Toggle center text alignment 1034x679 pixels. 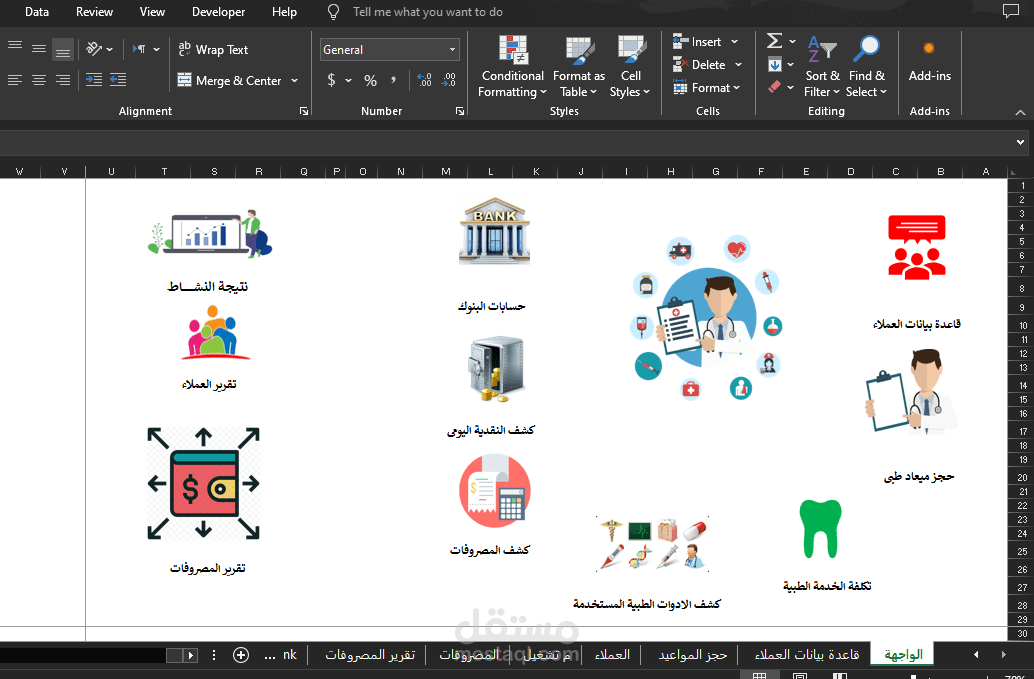coord(38,81)
